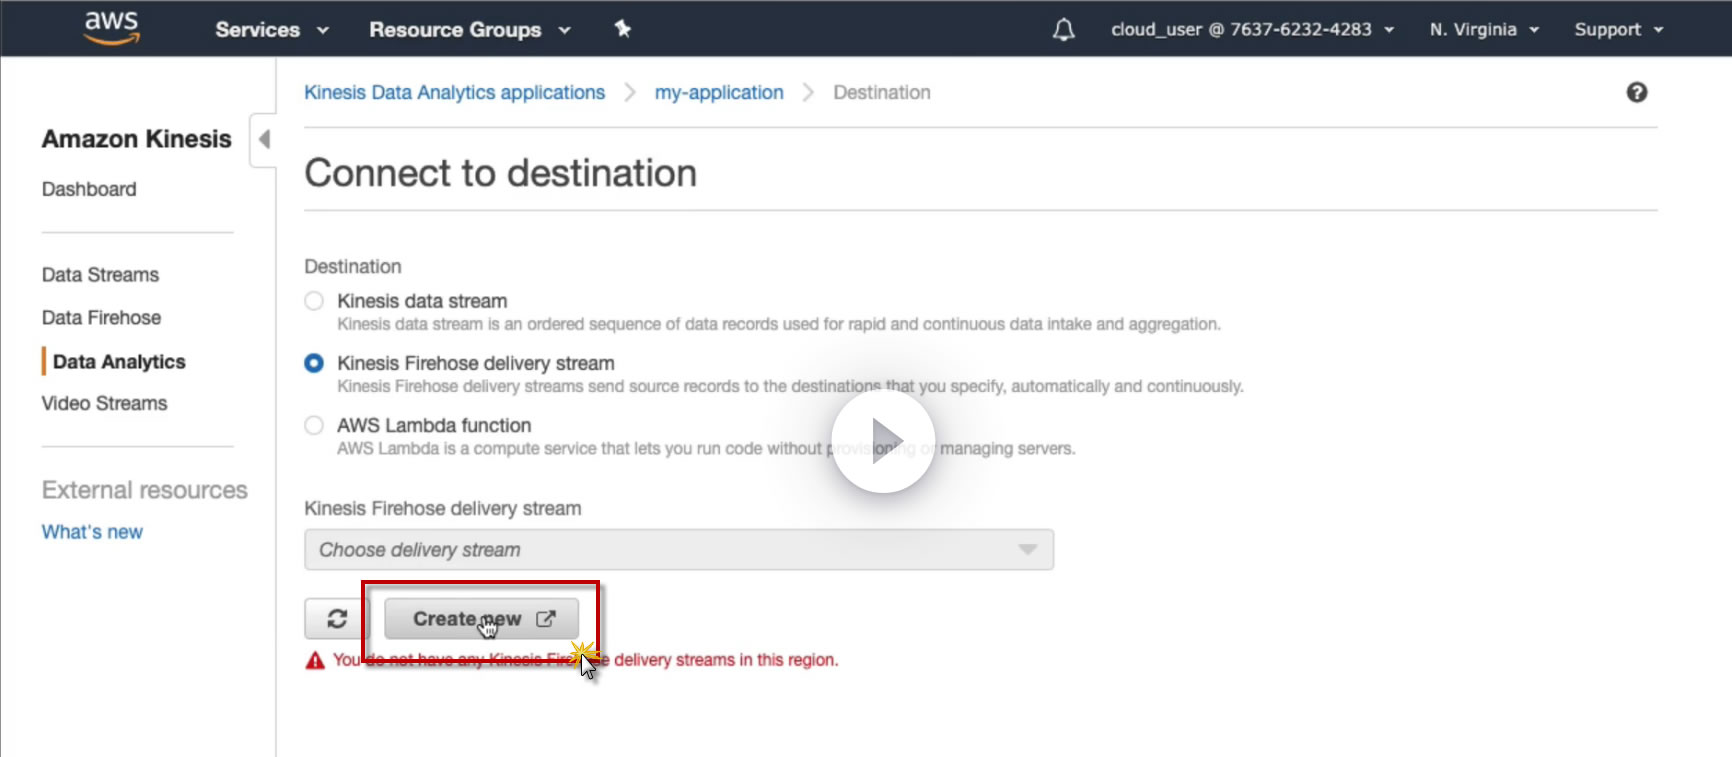Open the notifications bell

point(1064,30)
